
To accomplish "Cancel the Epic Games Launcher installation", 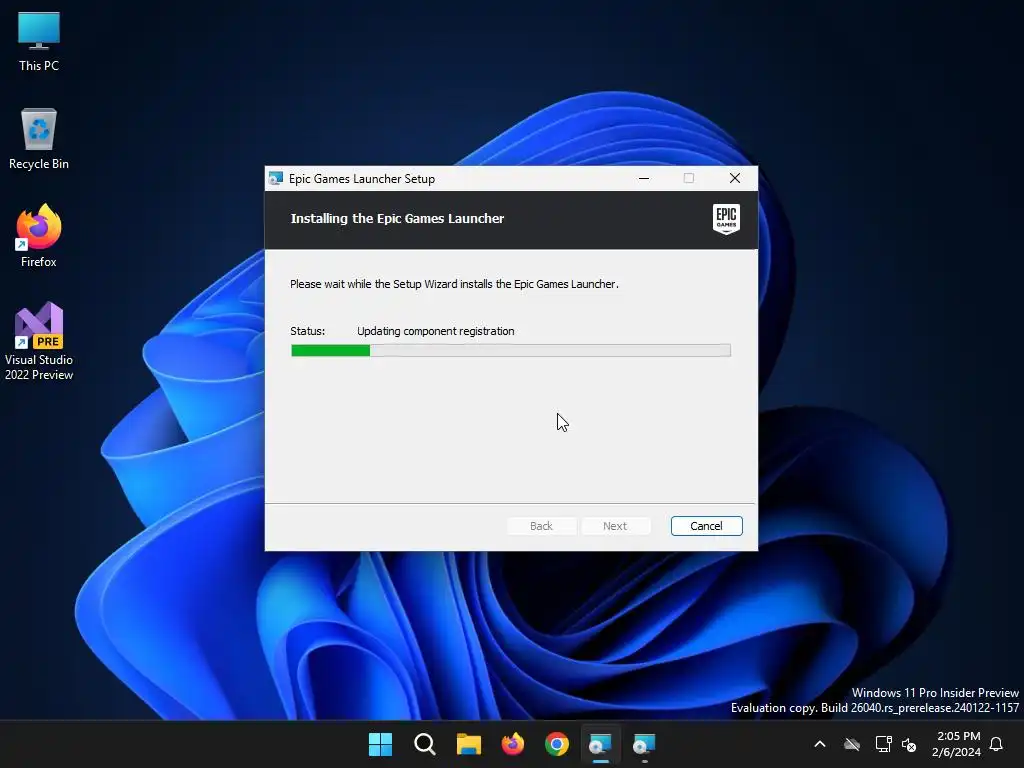I will 706,526.
